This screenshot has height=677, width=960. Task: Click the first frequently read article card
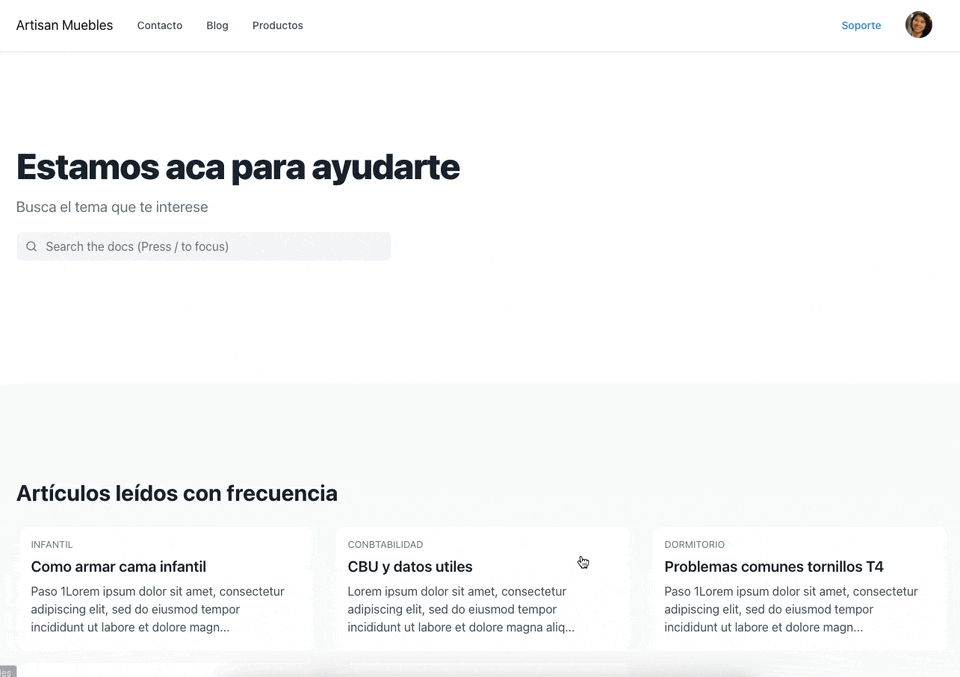[x=166, y=589]
